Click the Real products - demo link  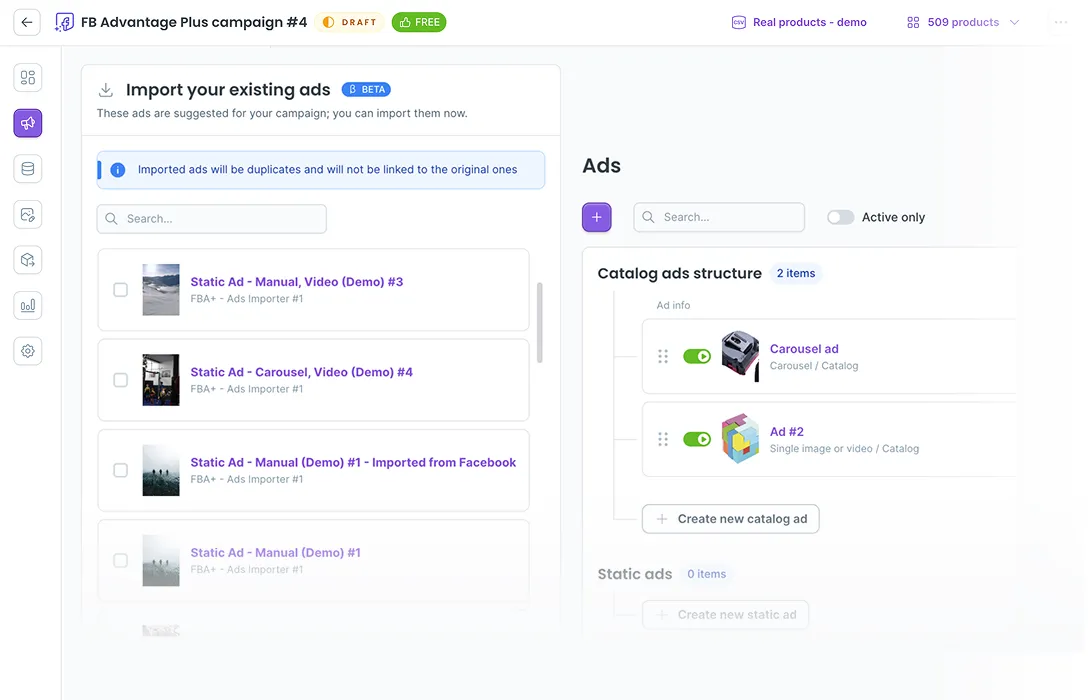point(809,22)
